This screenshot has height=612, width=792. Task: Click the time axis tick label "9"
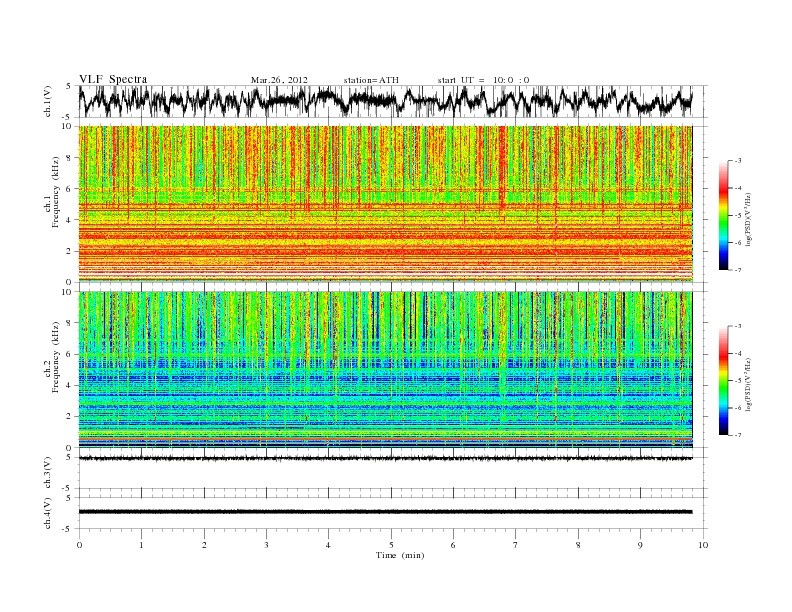pos(640,545)
